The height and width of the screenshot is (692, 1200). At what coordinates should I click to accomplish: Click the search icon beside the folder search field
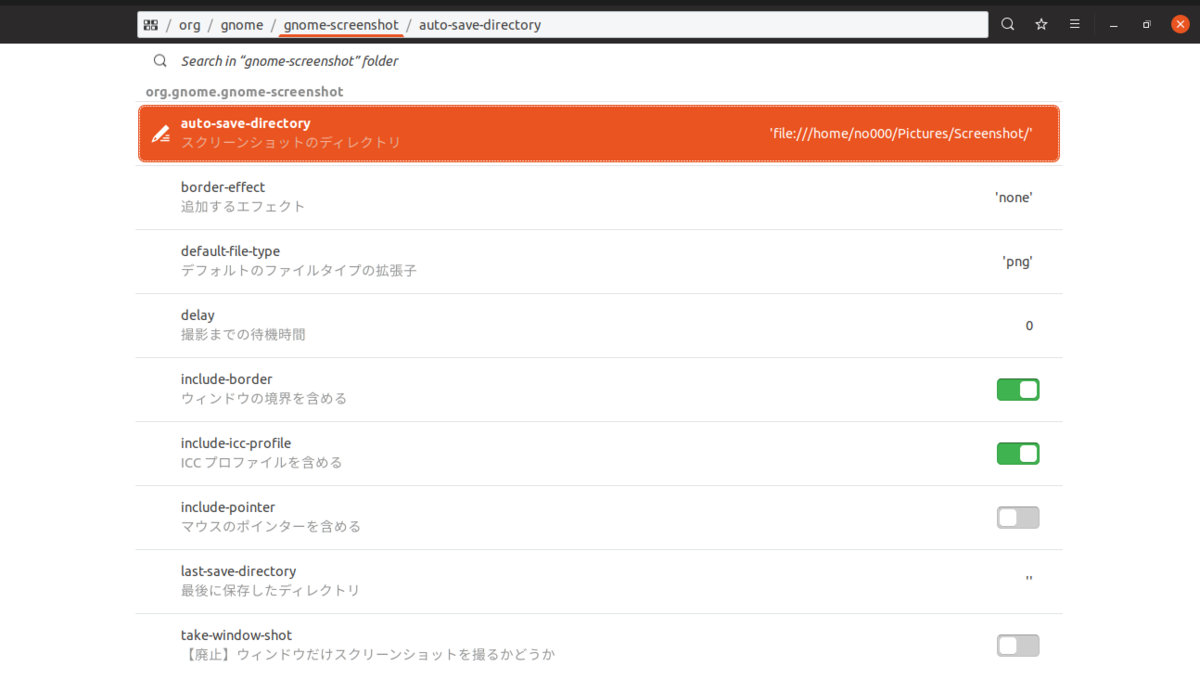click(x=160, y=61)
